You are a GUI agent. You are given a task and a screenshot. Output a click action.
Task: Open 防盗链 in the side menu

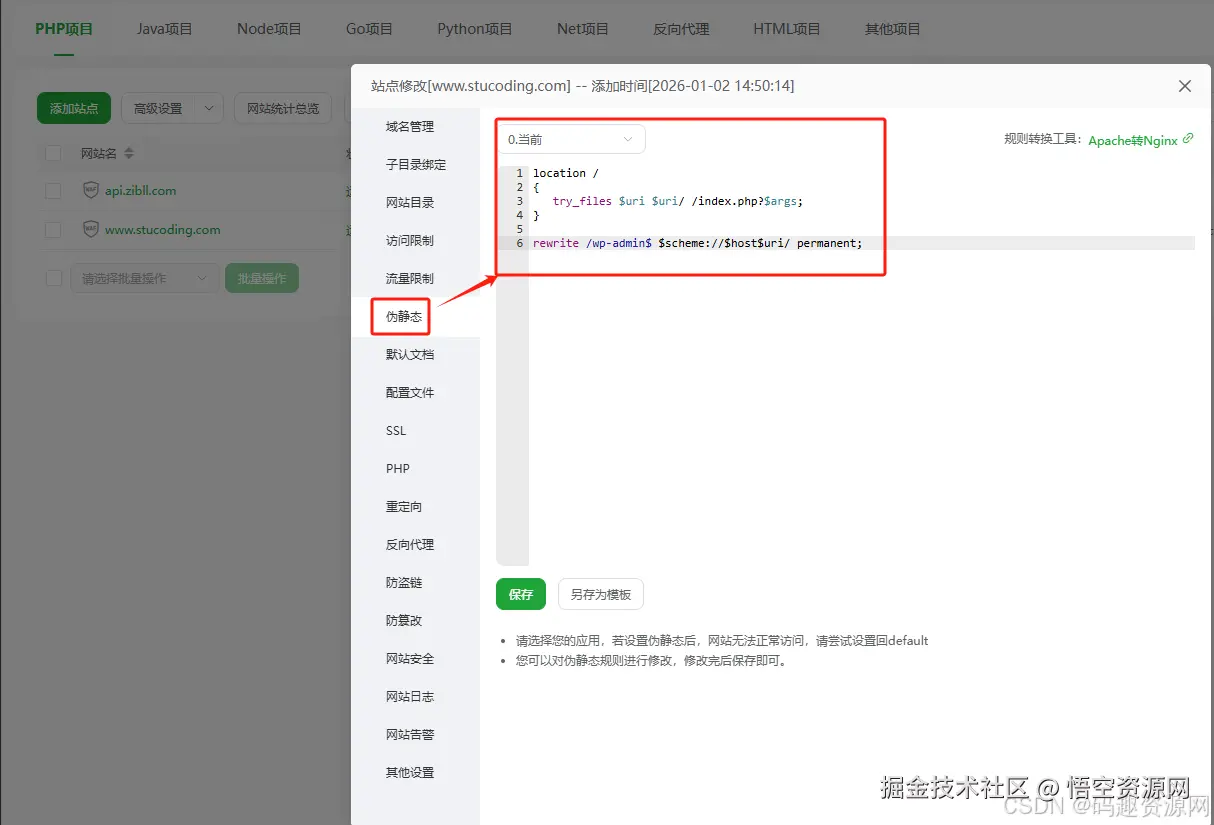click(404, 583)
